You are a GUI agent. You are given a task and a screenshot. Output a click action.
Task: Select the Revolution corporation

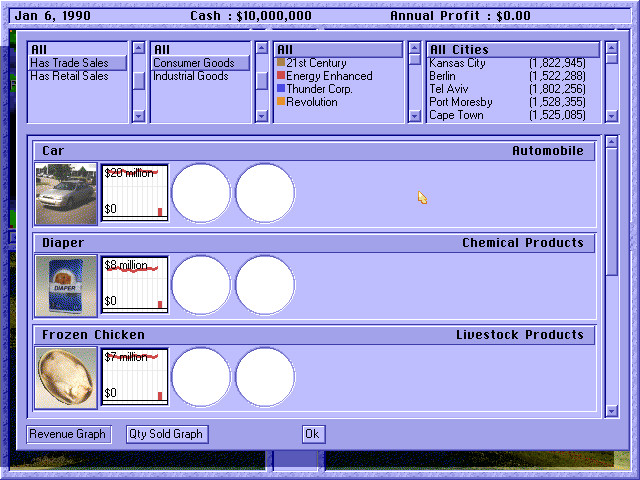tap(339, 102)
